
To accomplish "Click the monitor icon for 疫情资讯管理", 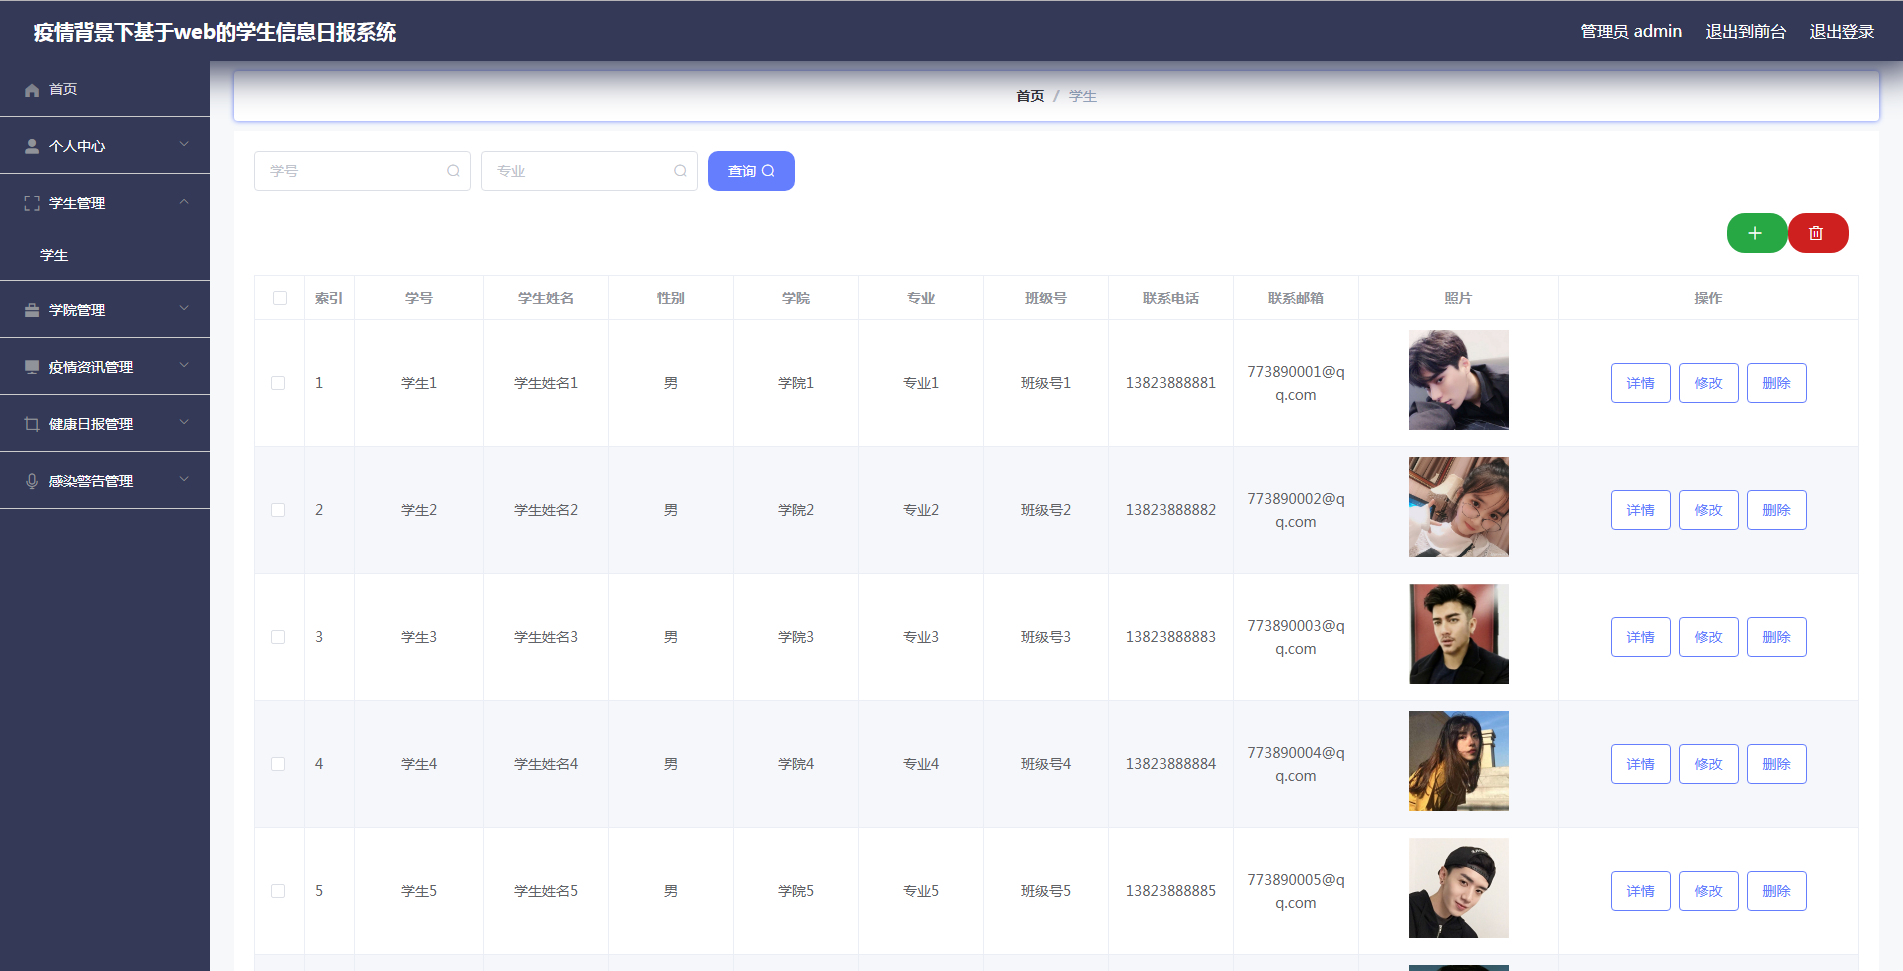I will coord(32,367).
